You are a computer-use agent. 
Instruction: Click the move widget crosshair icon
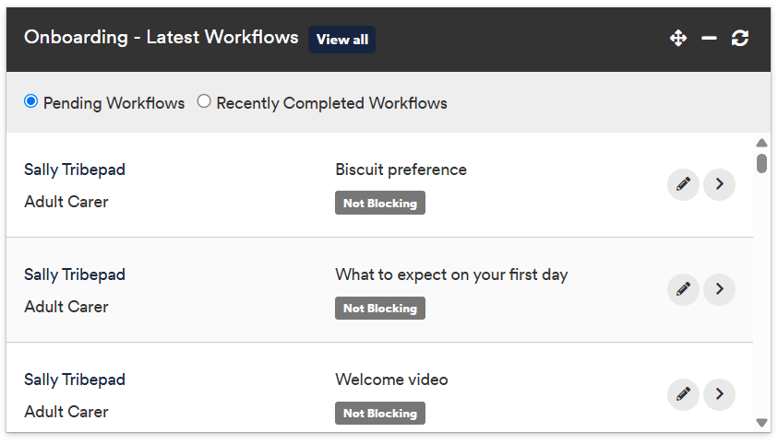(x=678, y=38)
